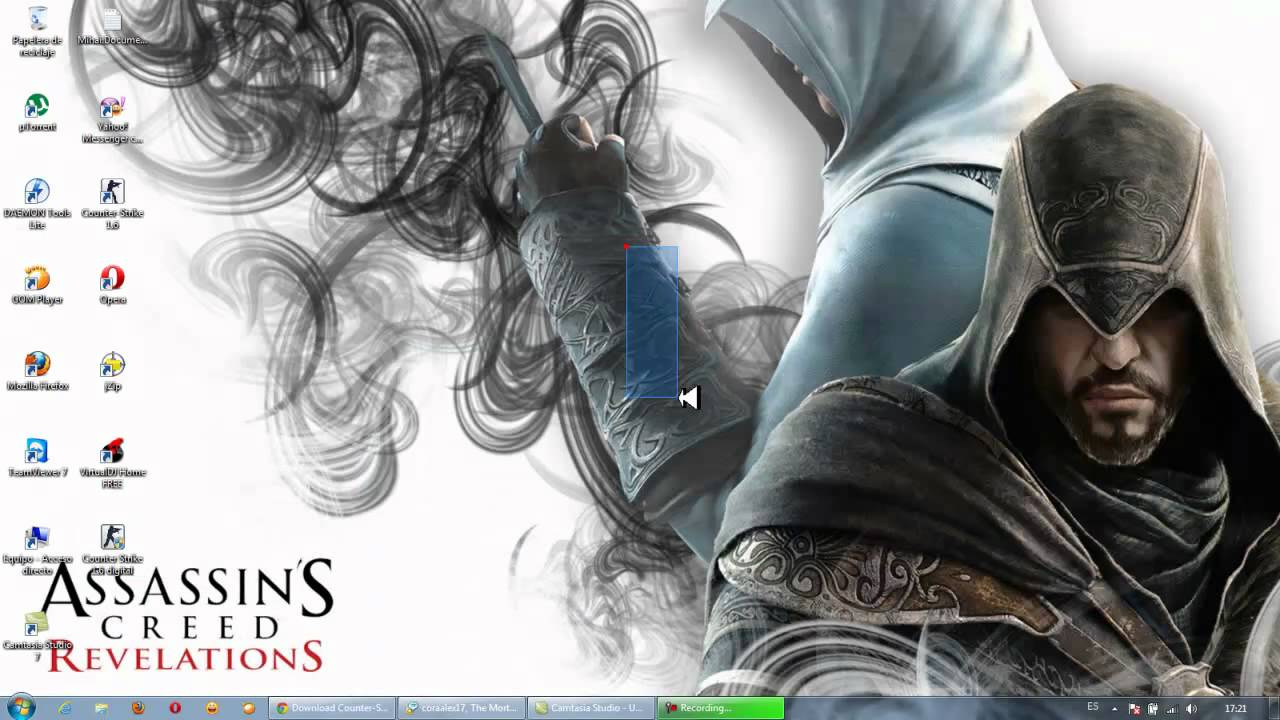
Task: Open the green Recording... taskbar button
Action: (720, 708)
